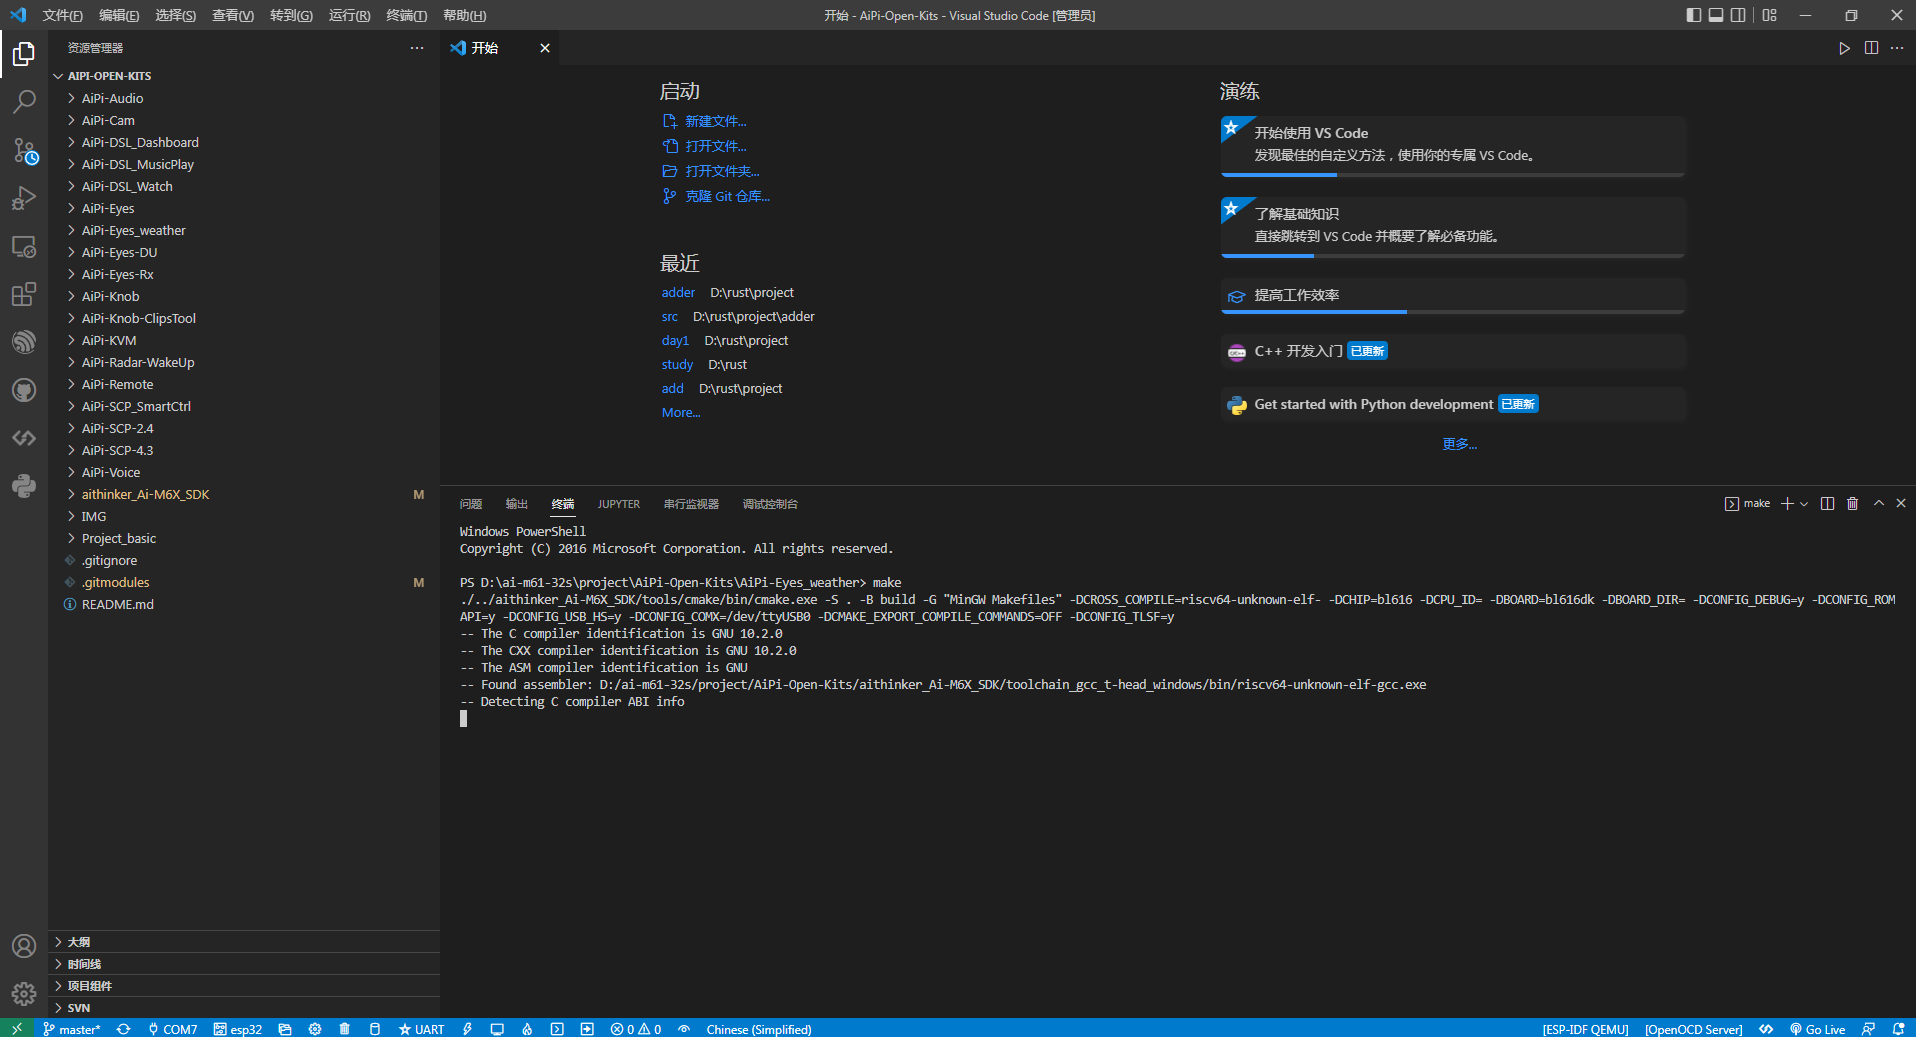Open SDK configuration gear in status bar

point(315,1029)
